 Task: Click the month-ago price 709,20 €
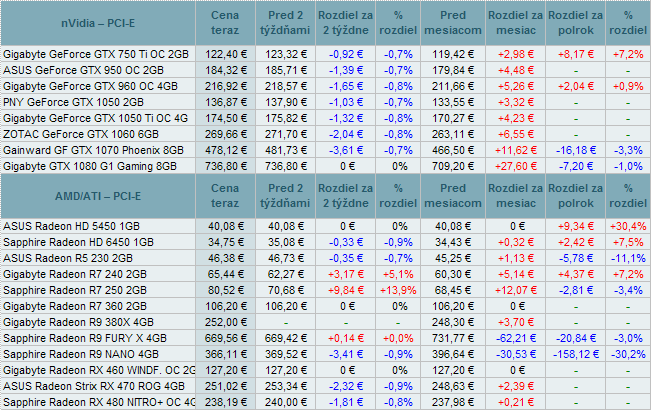pos(453,166)
